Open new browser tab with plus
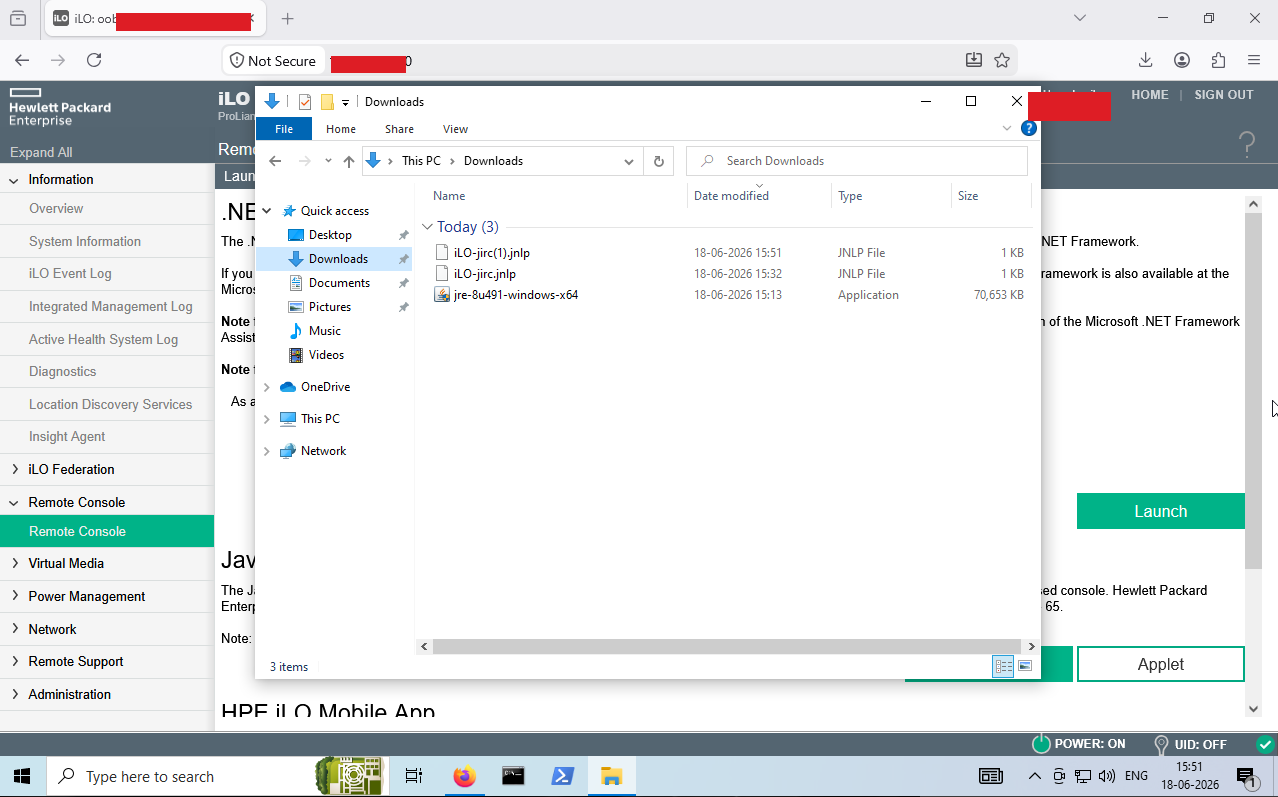This screenshot has width=1278, height=797. pos(288,18)
